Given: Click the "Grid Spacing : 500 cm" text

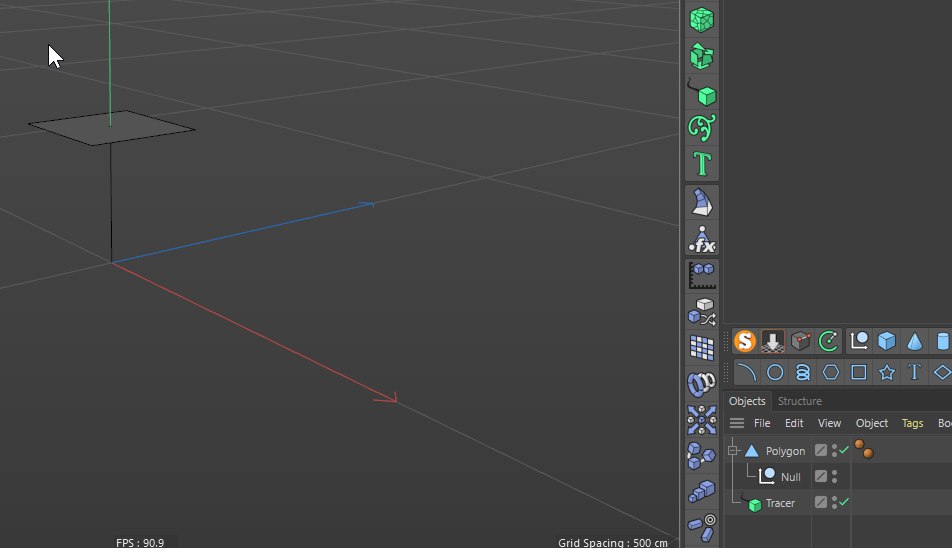Looking at the screenshot, I should click(613, 543).
